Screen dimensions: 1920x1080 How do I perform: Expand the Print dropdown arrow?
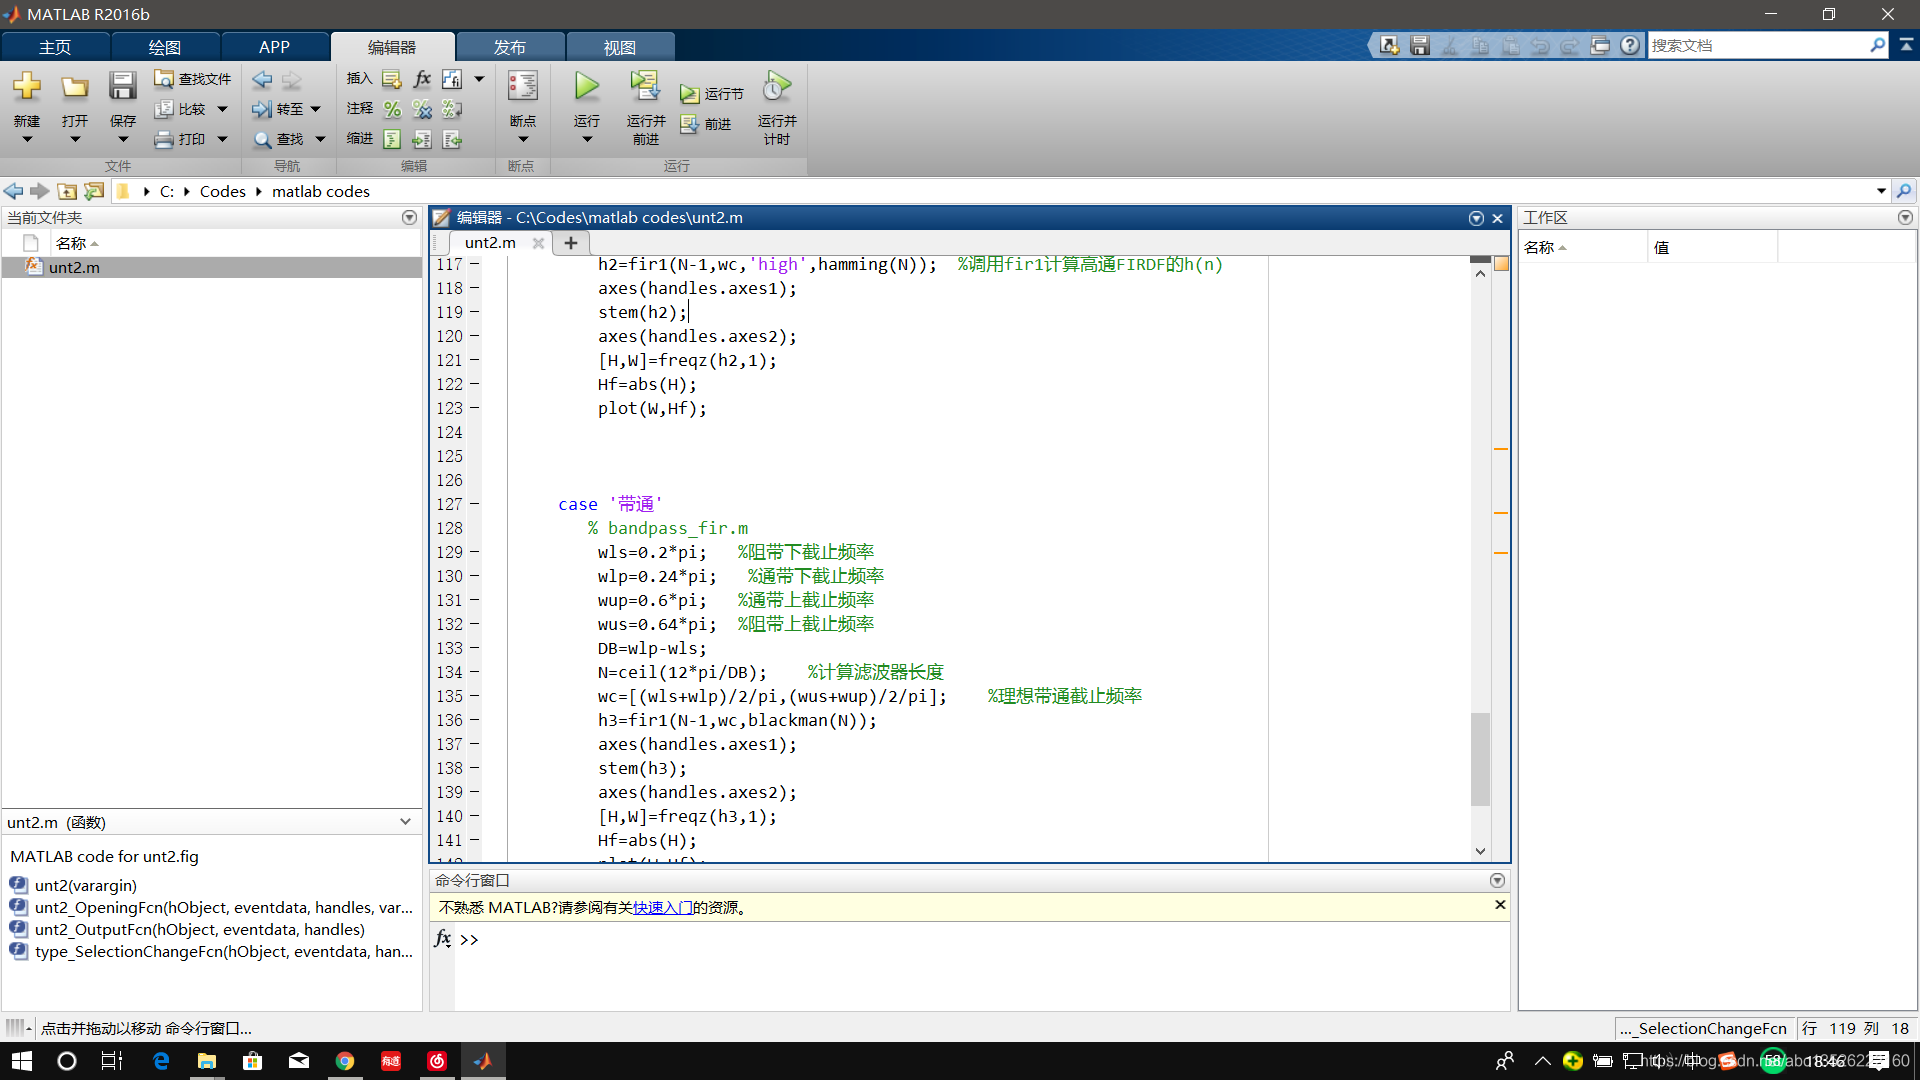pos(222,139)
